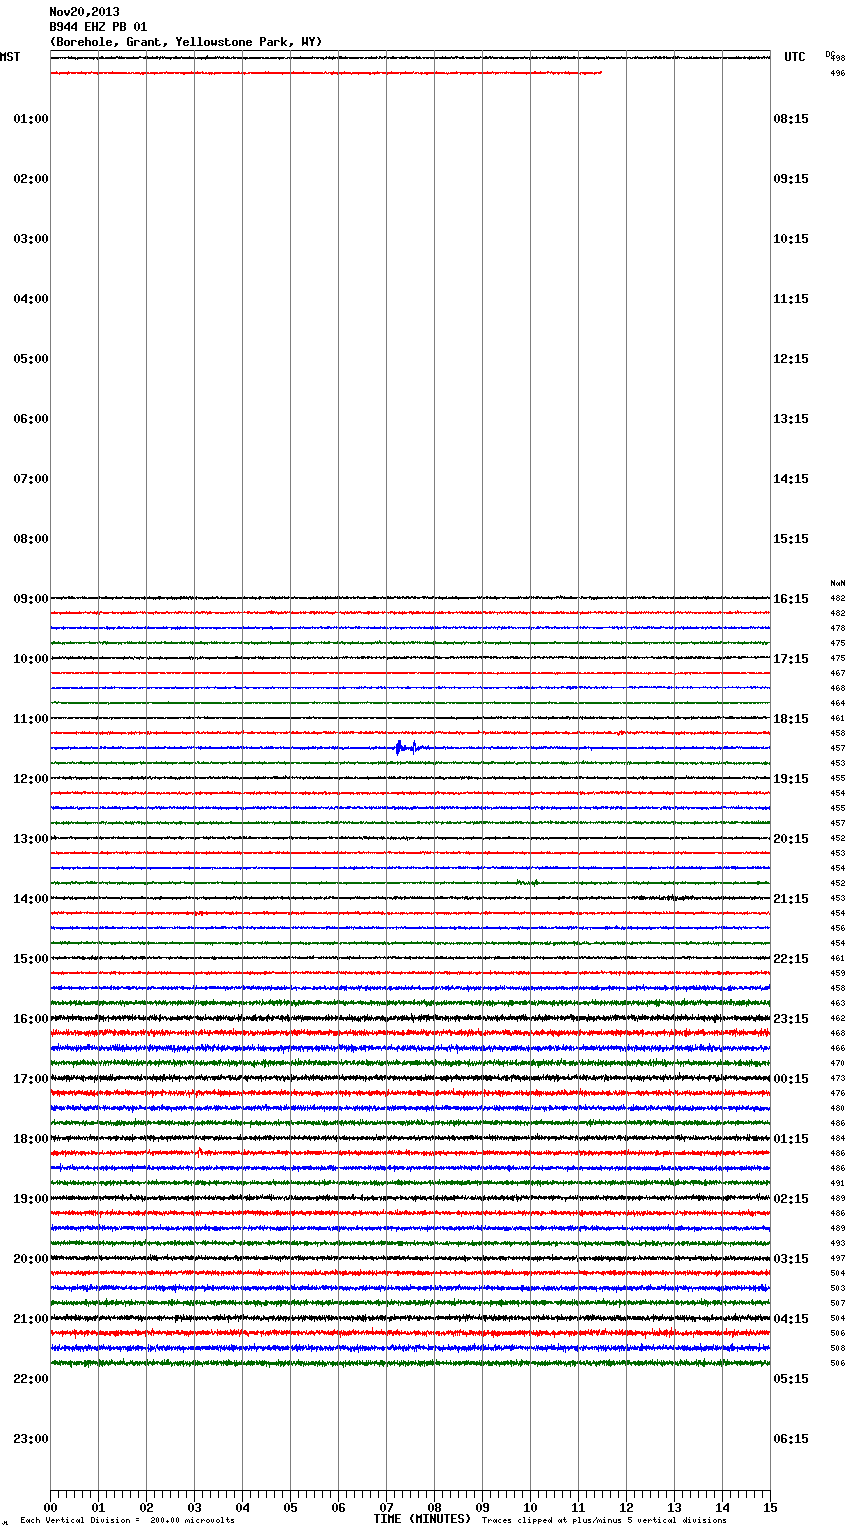Click the 06:15 UTC time label
This screenshot has height=1534, width=850.
coord(791,1439)
